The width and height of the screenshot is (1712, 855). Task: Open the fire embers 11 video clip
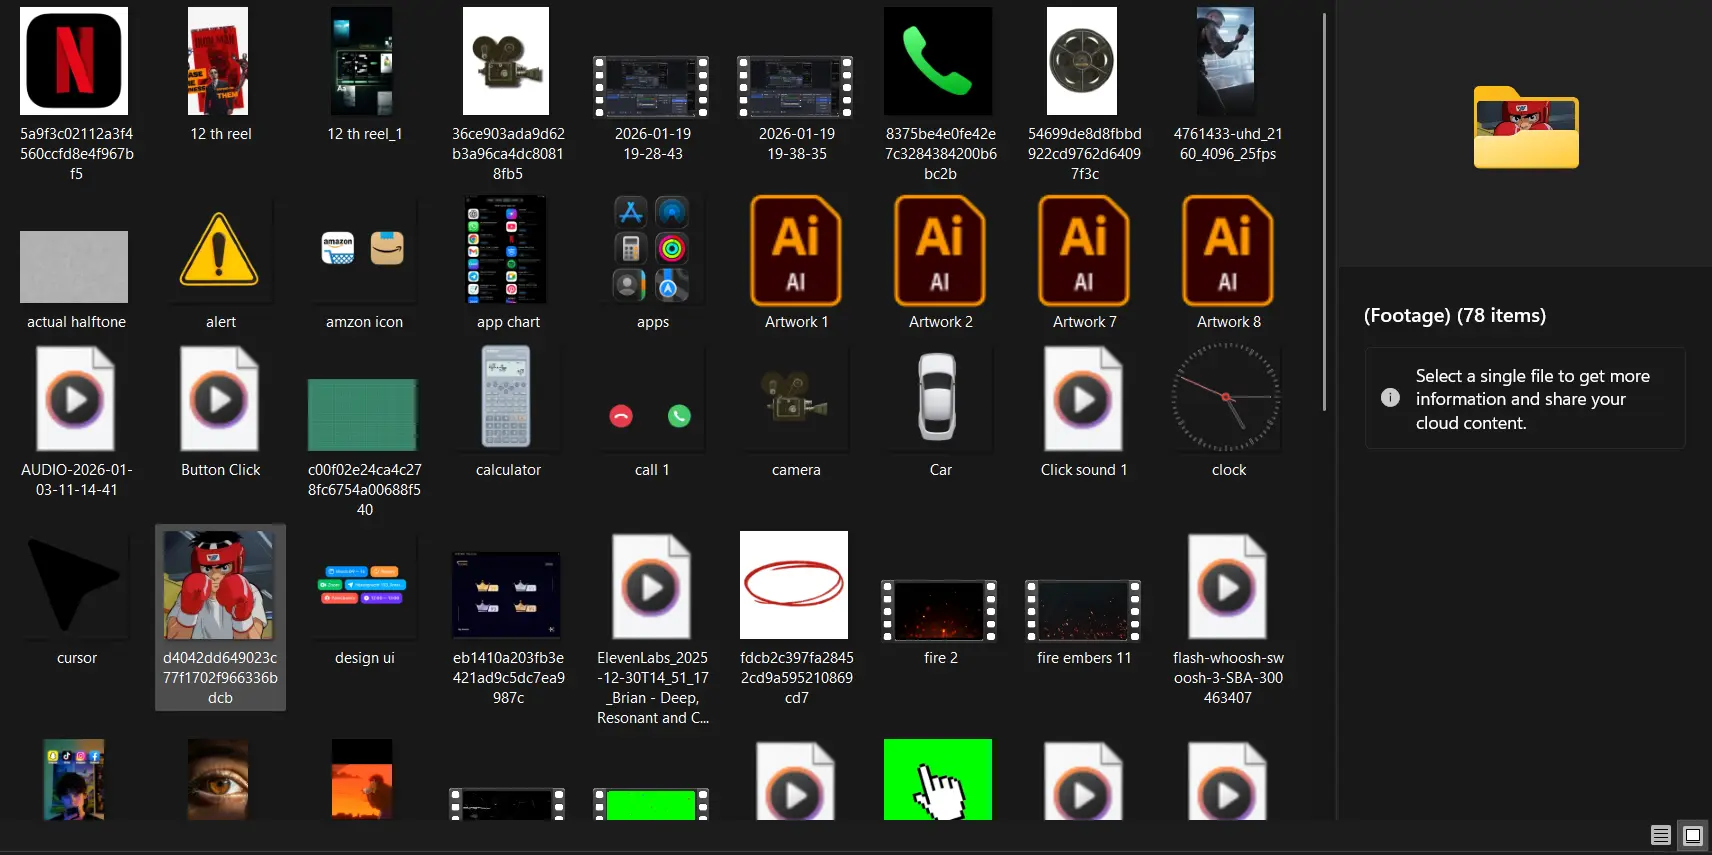coord(1083,610)
